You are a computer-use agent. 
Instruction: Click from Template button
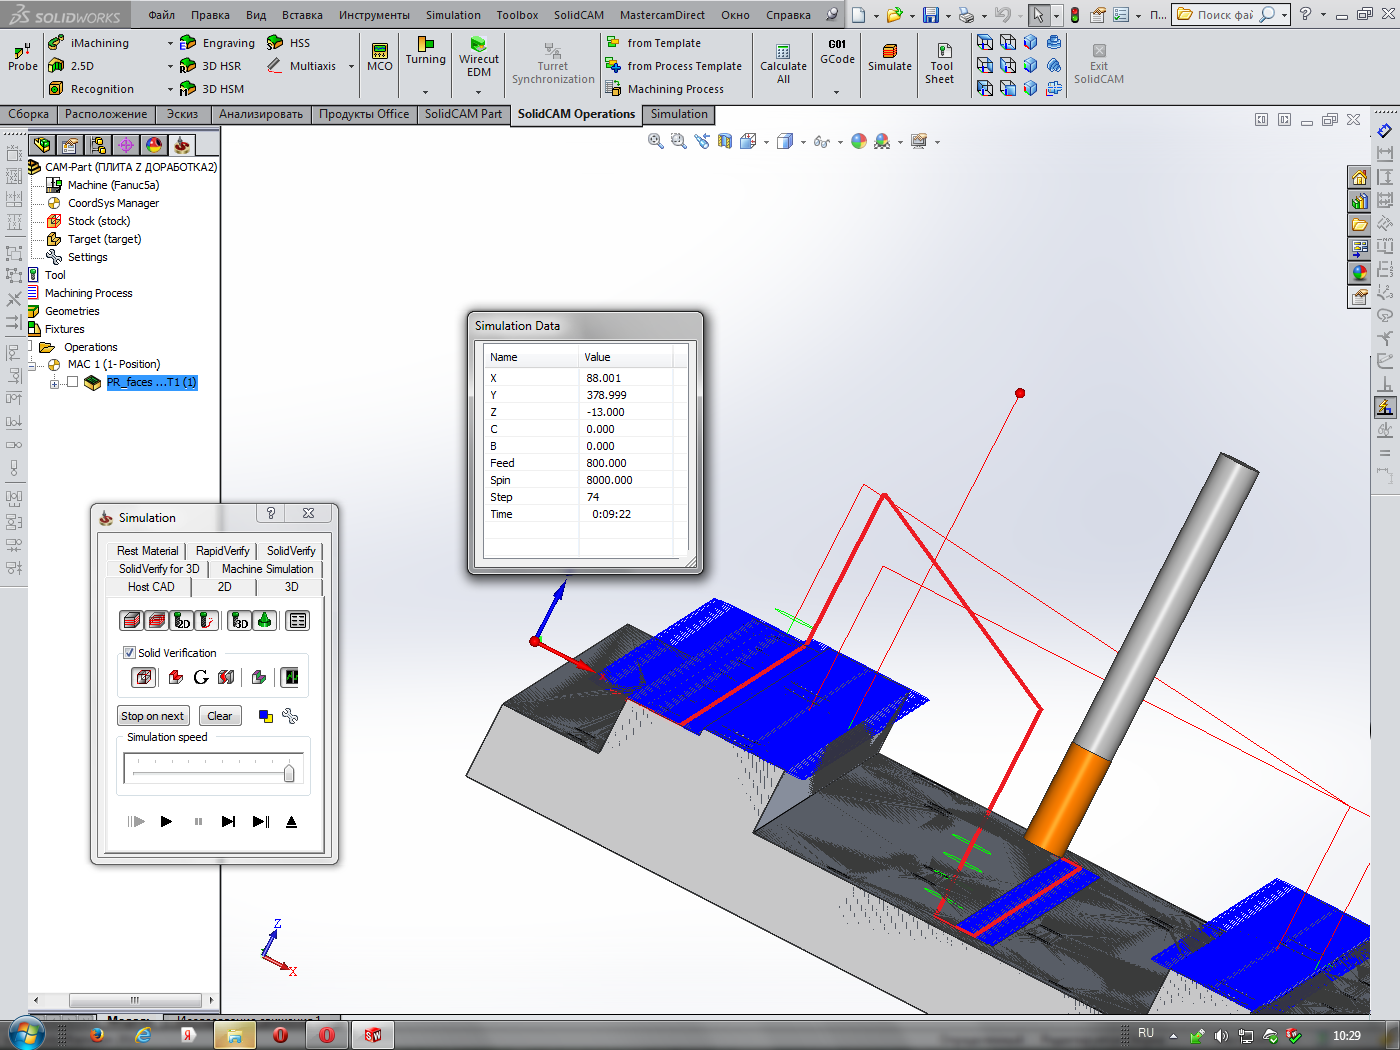[x=652, y=43]
